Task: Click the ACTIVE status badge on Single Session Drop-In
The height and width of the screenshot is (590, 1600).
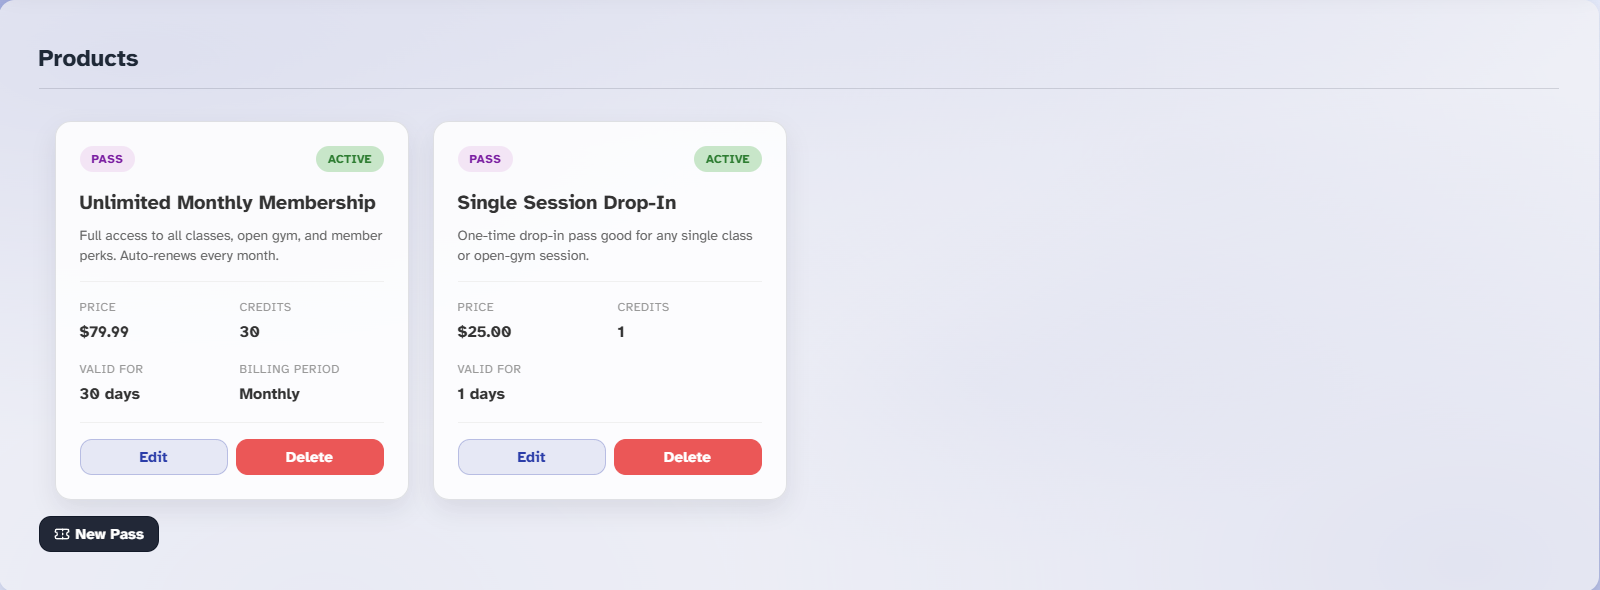Action: 727,158
